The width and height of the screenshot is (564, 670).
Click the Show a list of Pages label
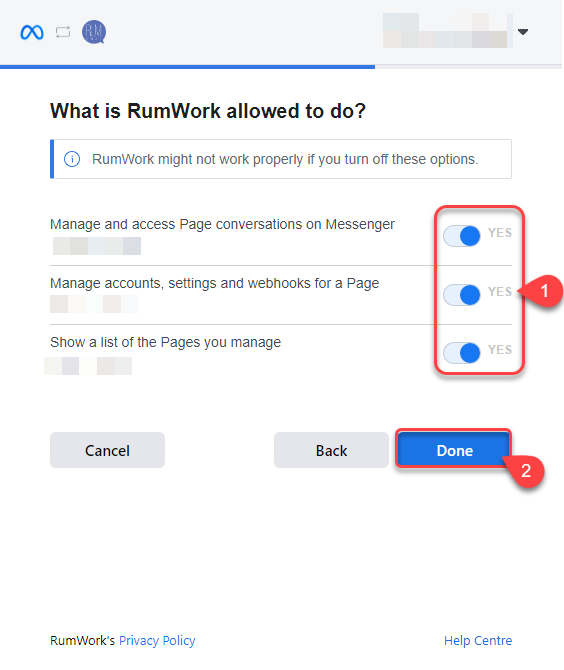(165, 342)
